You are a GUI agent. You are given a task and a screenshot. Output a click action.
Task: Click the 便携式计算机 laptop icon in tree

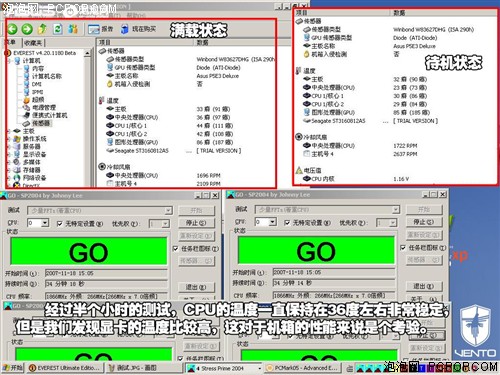tap(27, 115)
